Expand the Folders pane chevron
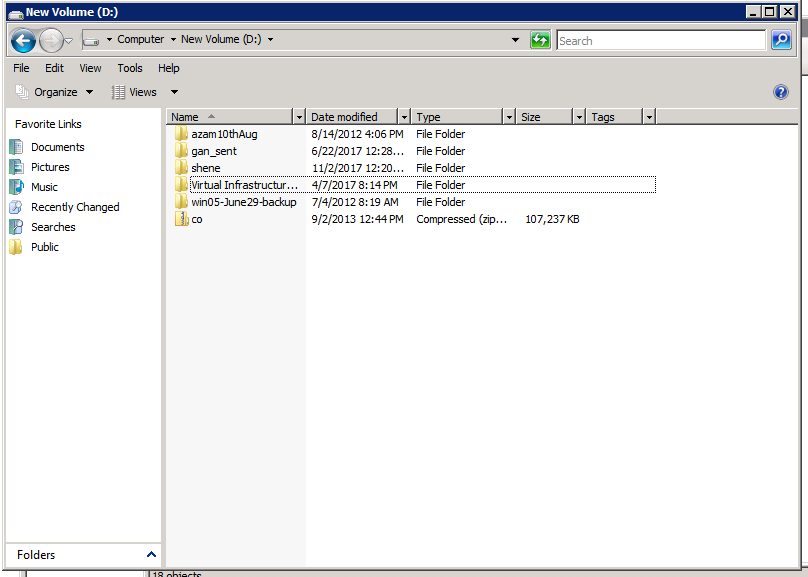Viewport: 808px width, 577px height. pos(151,554)
